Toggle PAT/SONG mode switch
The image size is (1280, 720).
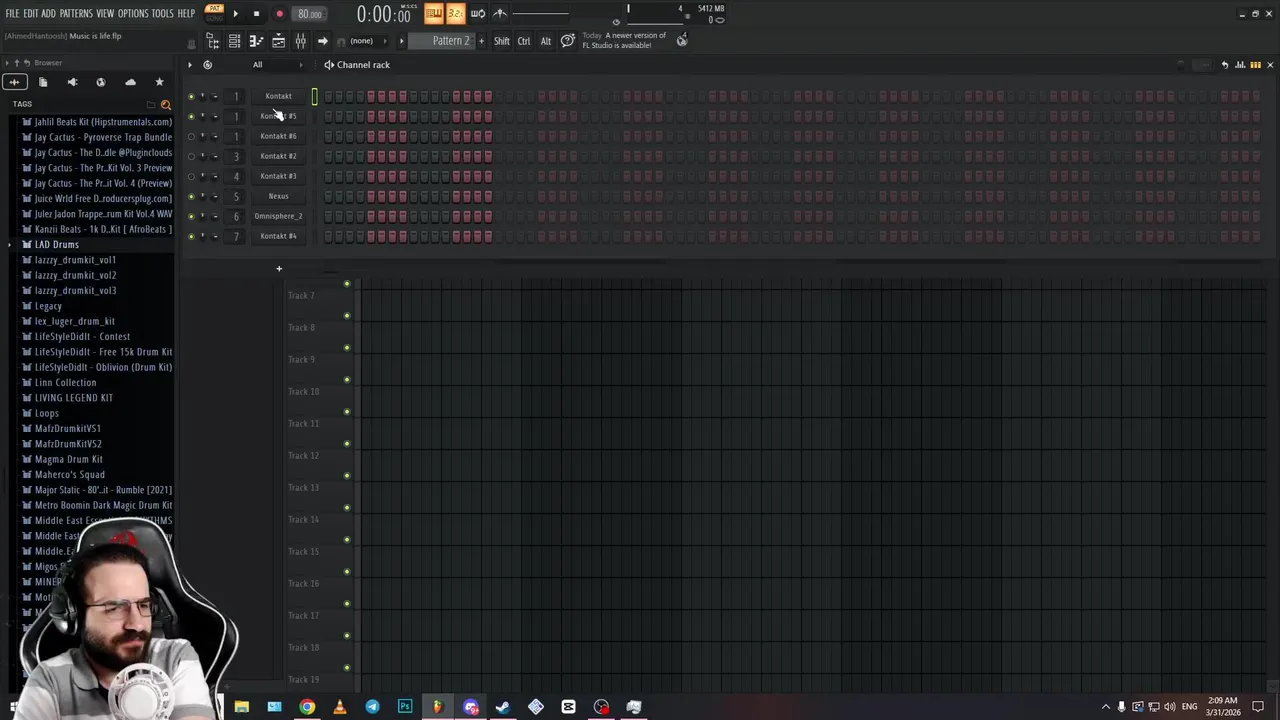tap(214, 13)
